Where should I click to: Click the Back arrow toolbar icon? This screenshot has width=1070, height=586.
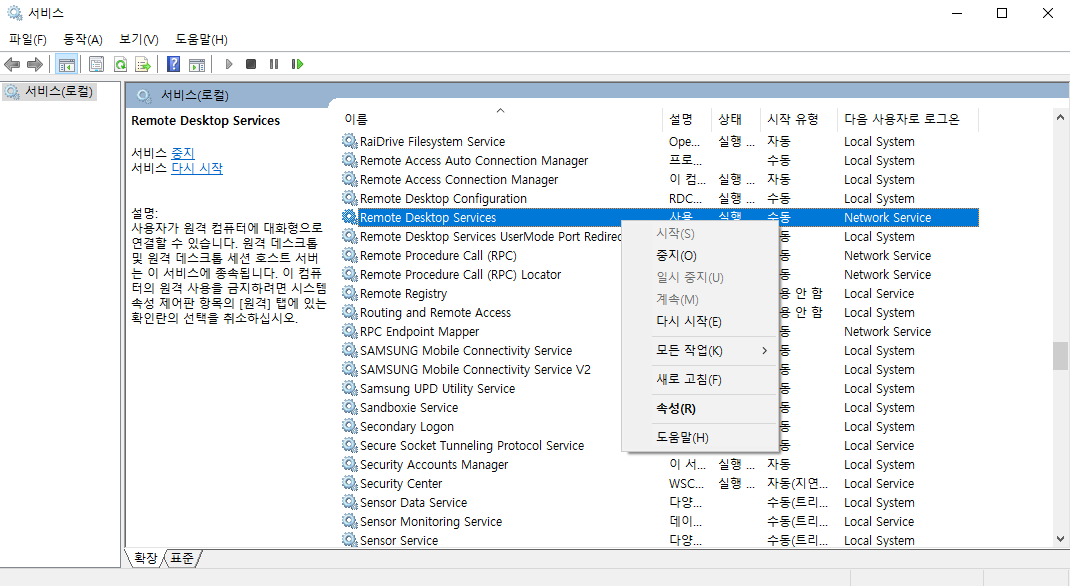(12, 64)
